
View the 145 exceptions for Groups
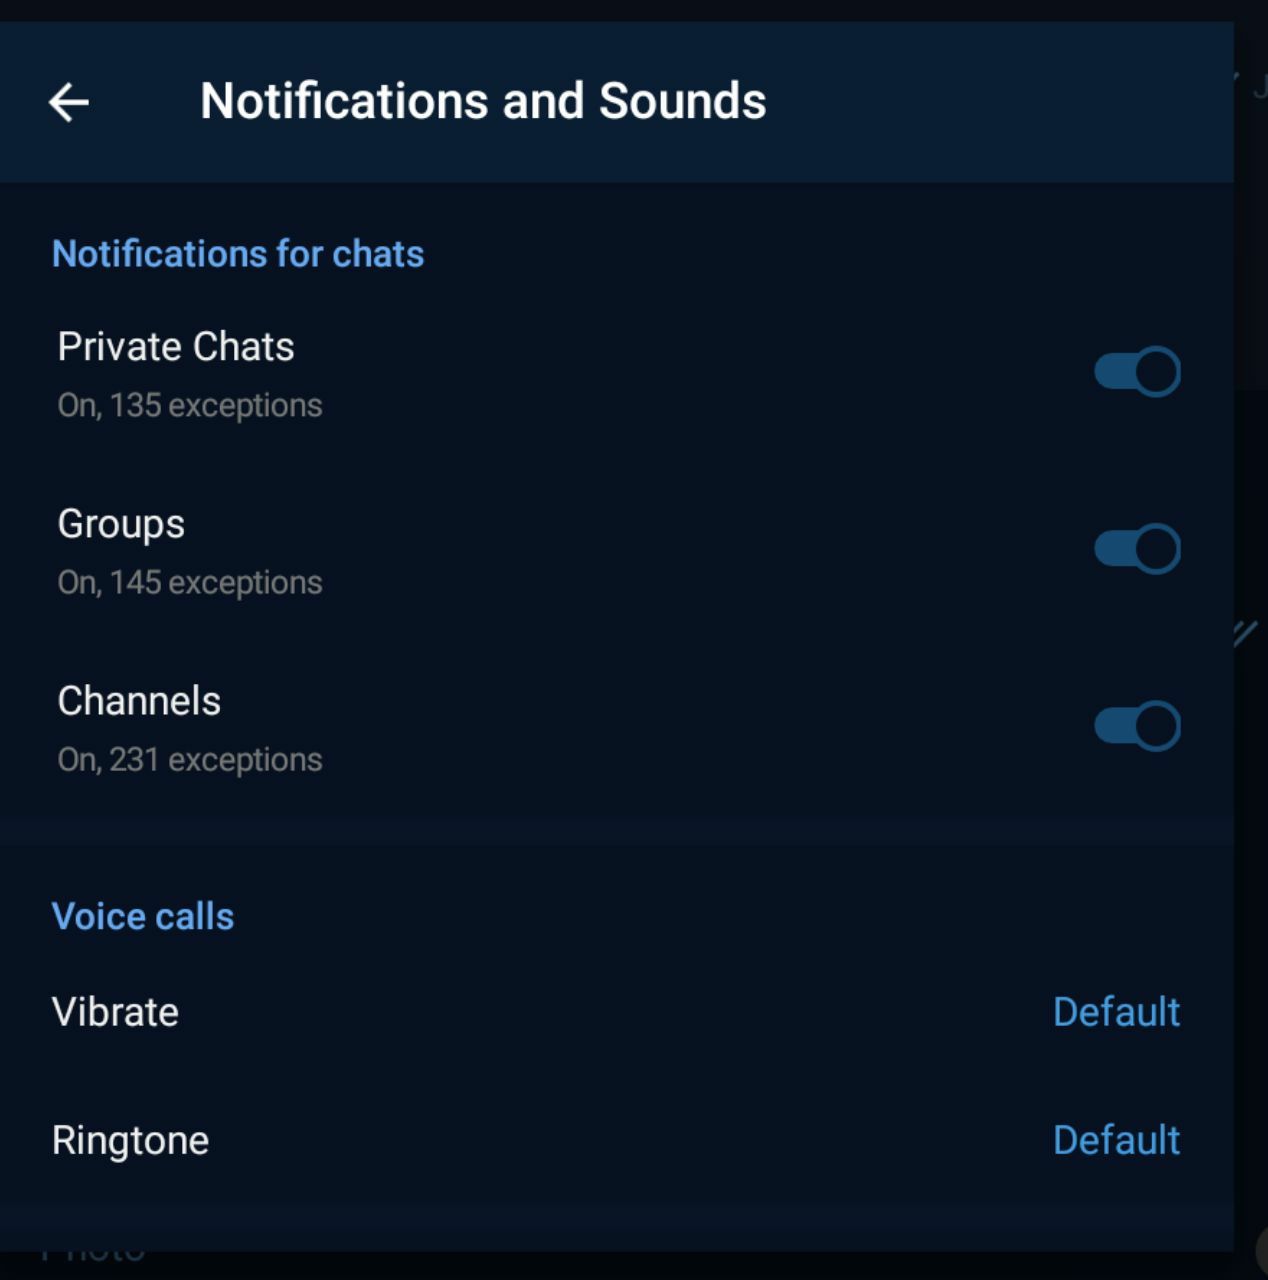coord(190,583)
